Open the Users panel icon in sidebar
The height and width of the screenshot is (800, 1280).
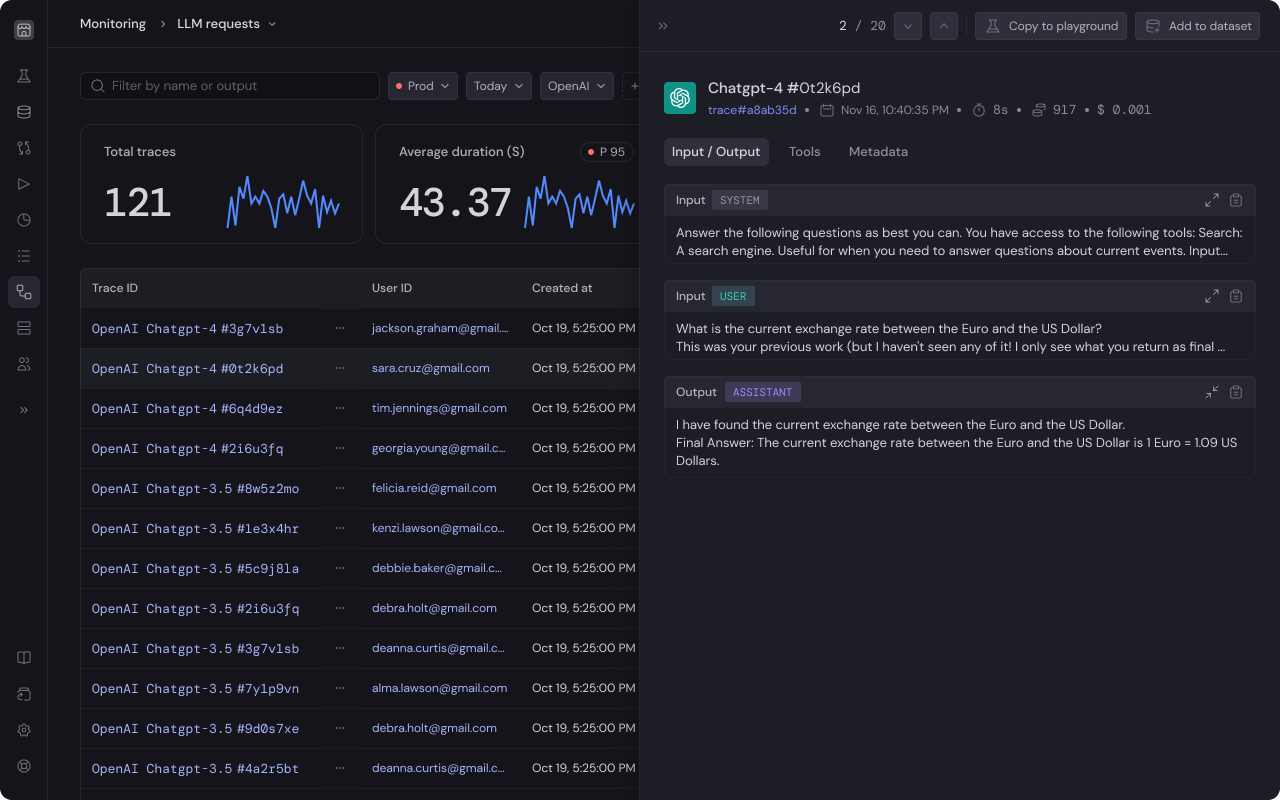click(24, 364)
